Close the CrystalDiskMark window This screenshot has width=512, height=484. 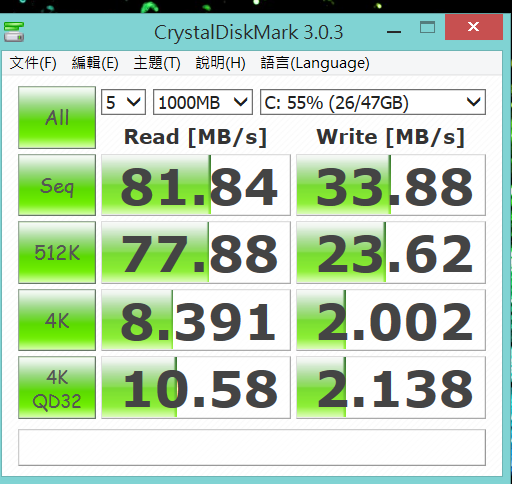point(474,27)
